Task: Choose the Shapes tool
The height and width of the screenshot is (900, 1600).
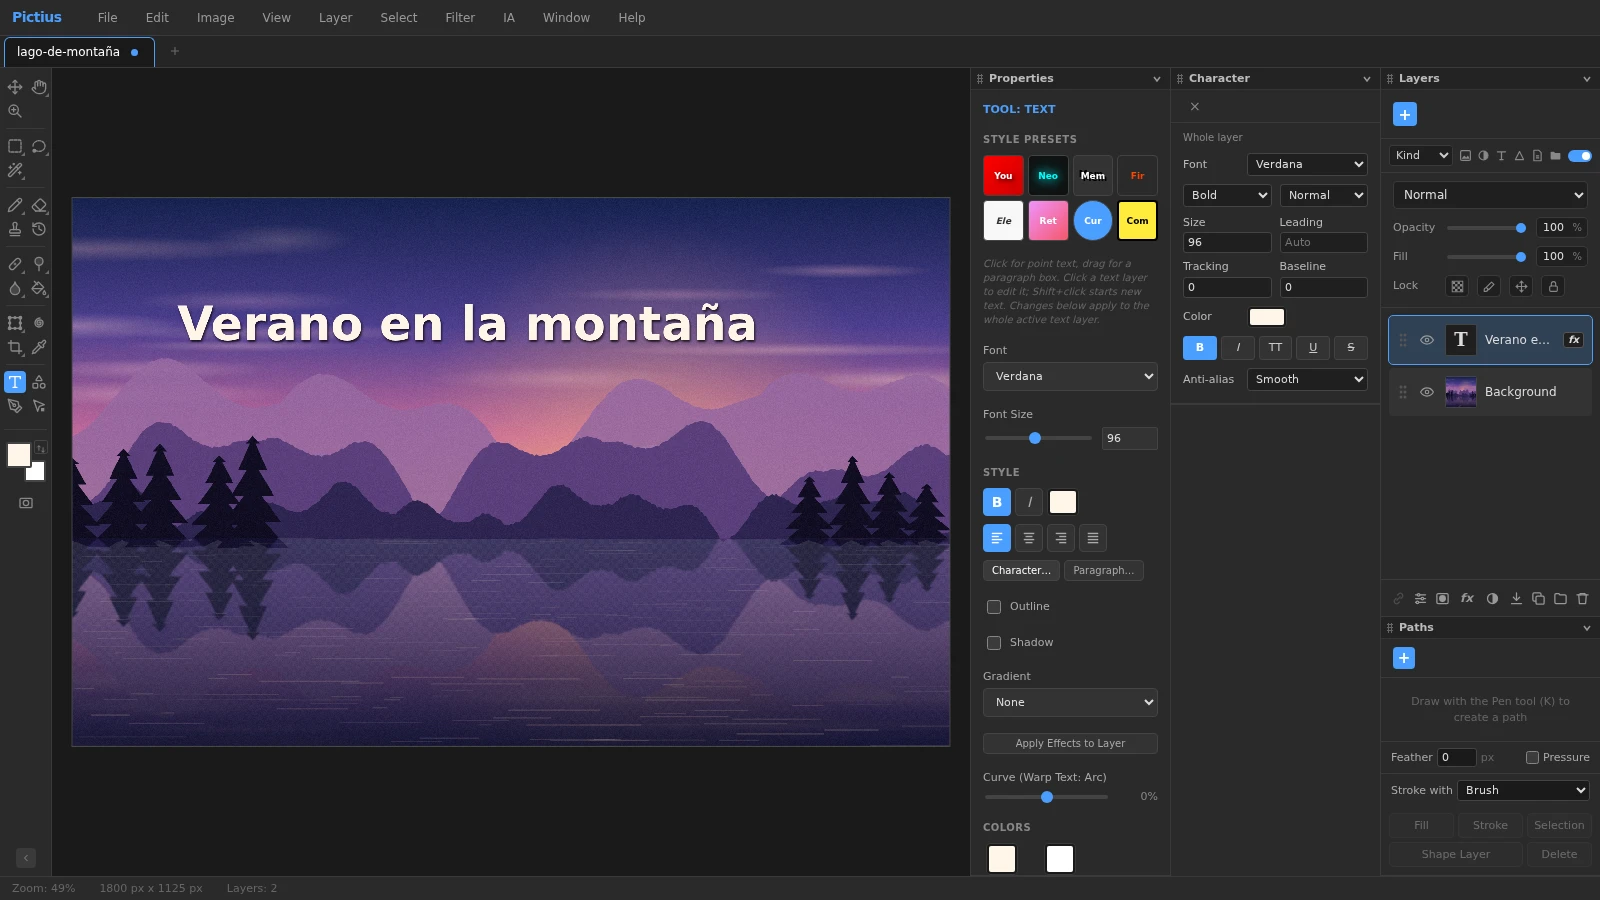Action: (39, 382)
